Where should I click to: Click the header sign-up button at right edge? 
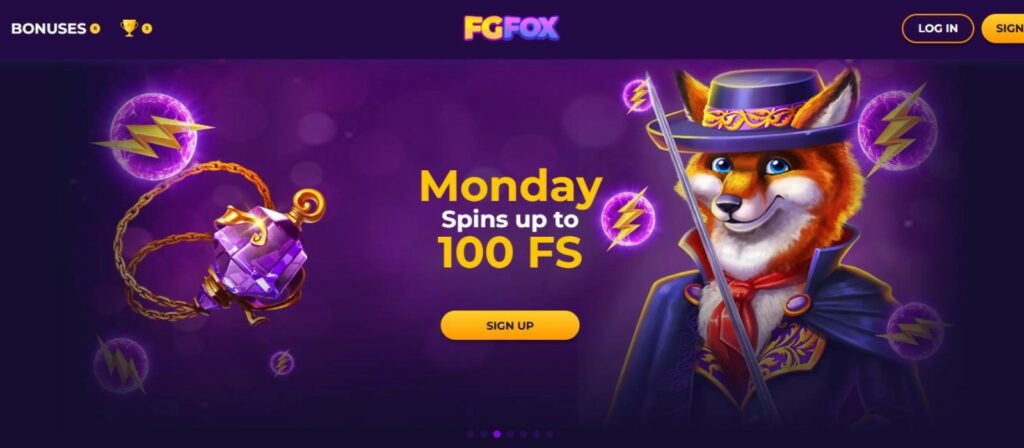click(1003, 29)
